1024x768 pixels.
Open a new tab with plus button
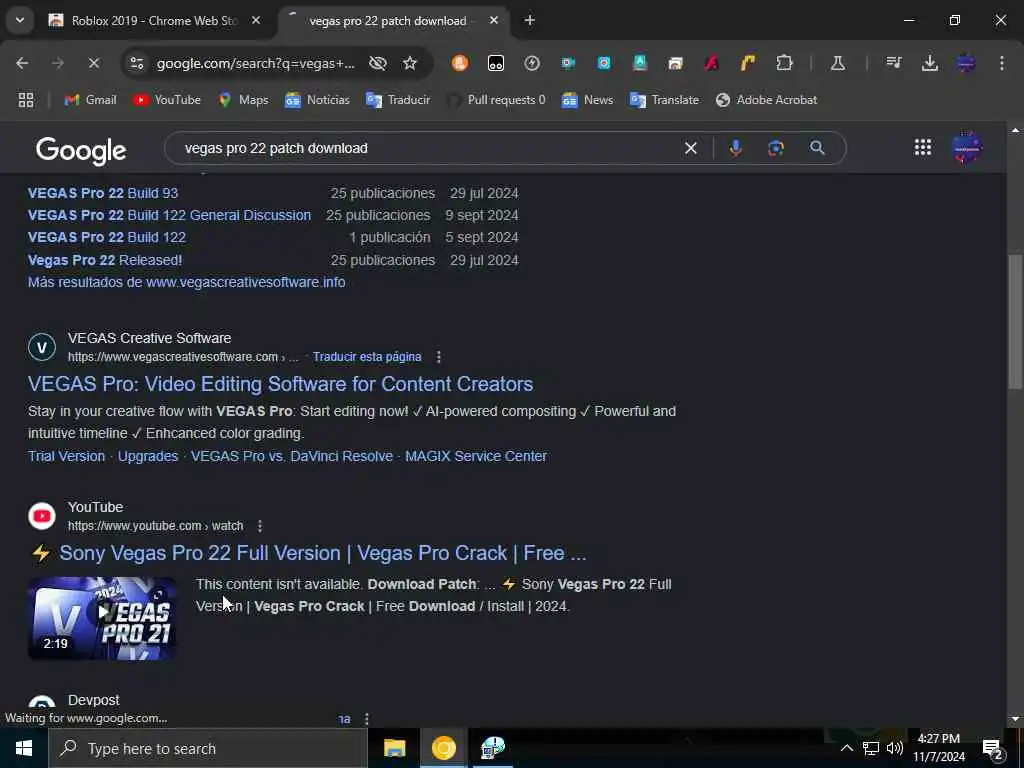(530, 21)
